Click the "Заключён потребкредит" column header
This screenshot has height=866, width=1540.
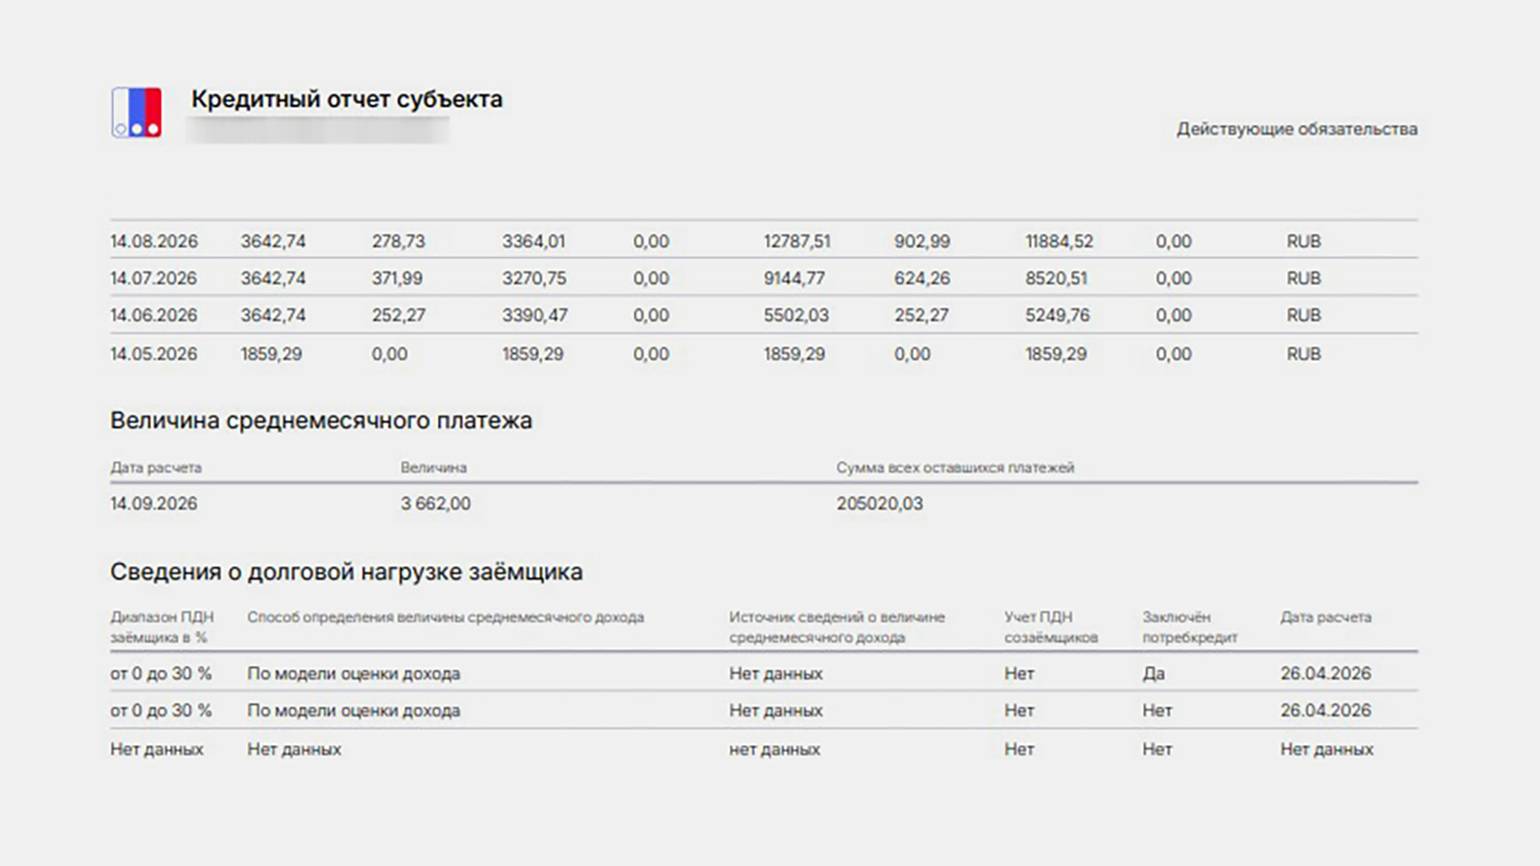[x=1190, y=627]
